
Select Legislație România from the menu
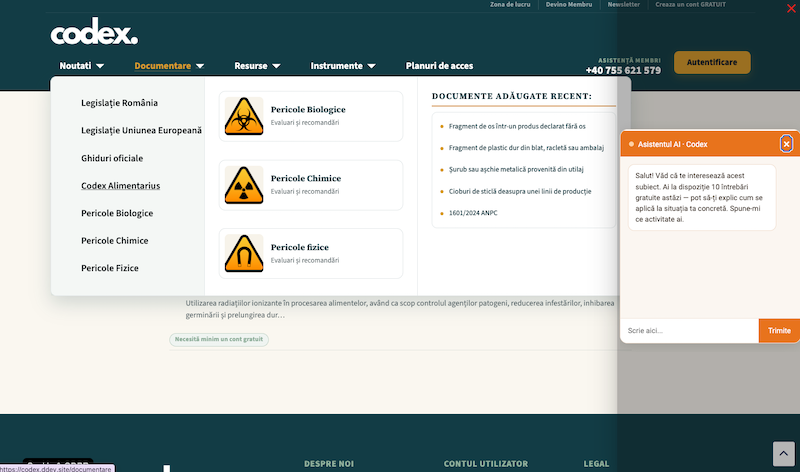pyautogui.click(x=119, y=103)
